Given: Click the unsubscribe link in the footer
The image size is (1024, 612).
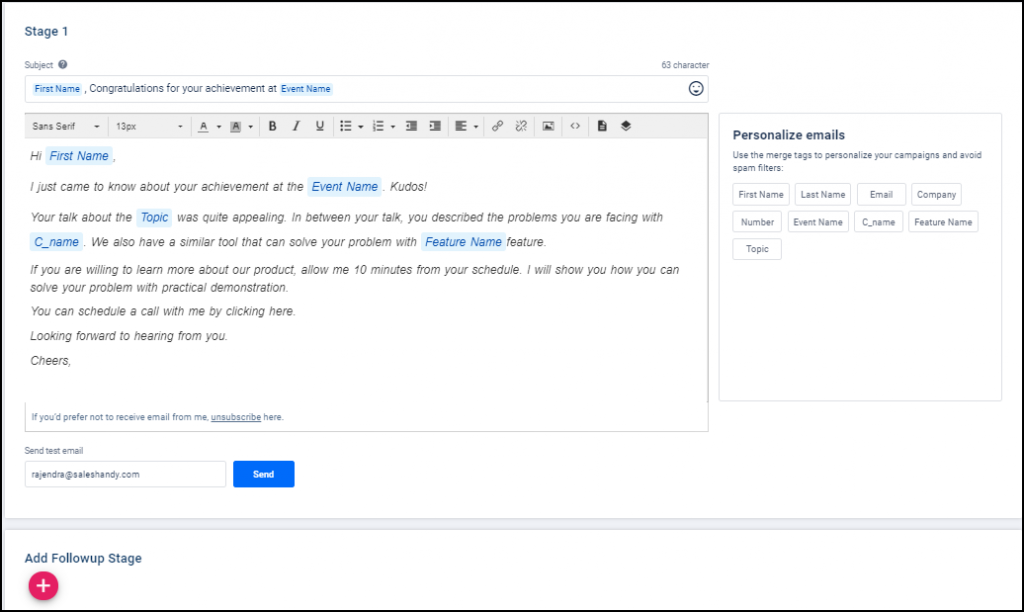Looking at the screenshot, I should [x=235, y=417].
